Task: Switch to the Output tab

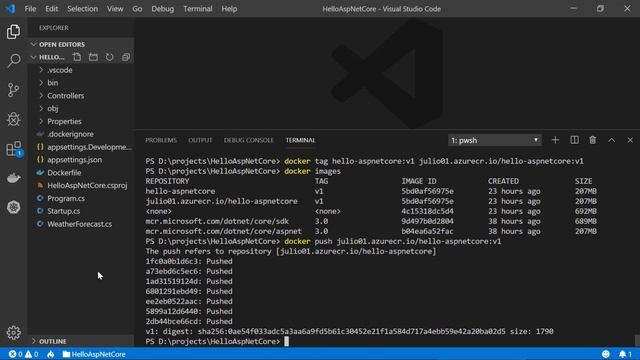Action: pos(200,140)
